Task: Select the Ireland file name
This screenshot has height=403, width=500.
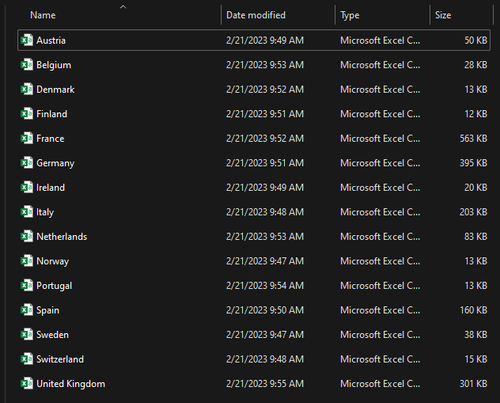Action: [50, 187]
